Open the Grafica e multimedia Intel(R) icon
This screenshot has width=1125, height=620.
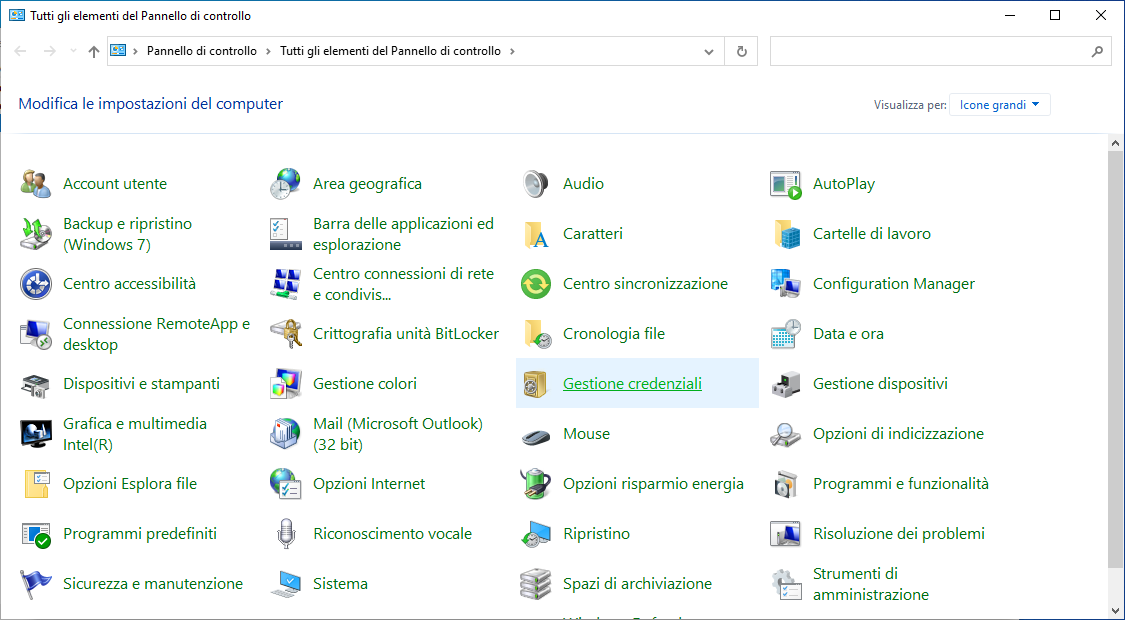(x=36, y=434)
